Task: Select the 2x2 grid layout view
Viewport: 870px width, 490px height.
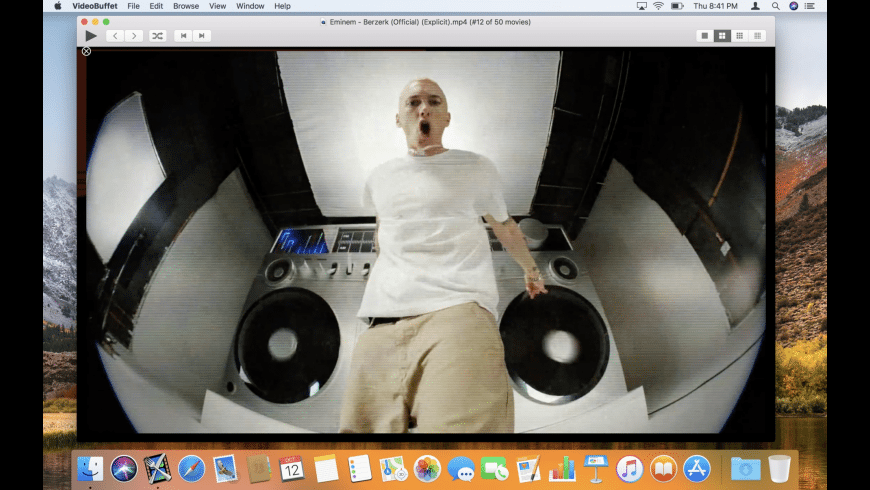Action: pyautogui.click(x=722, y=36)
